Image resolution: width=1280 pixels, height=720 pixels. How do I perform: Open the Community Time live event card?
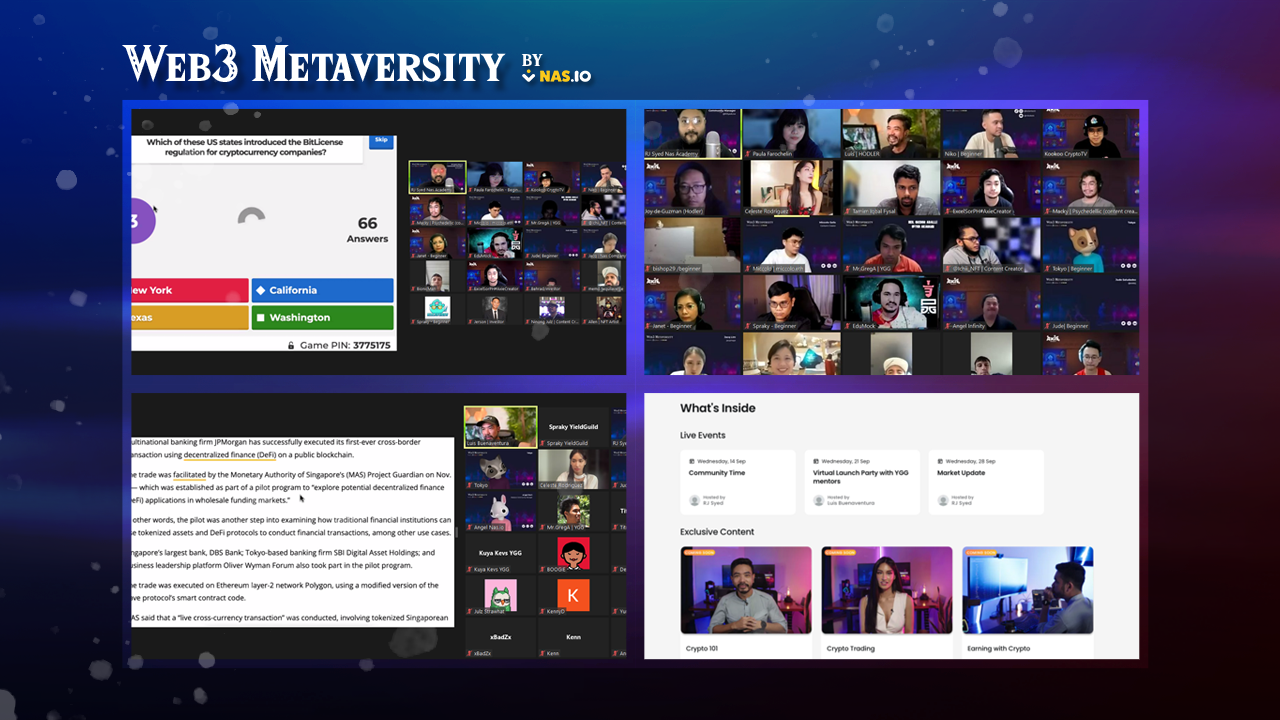pos(738,482)
